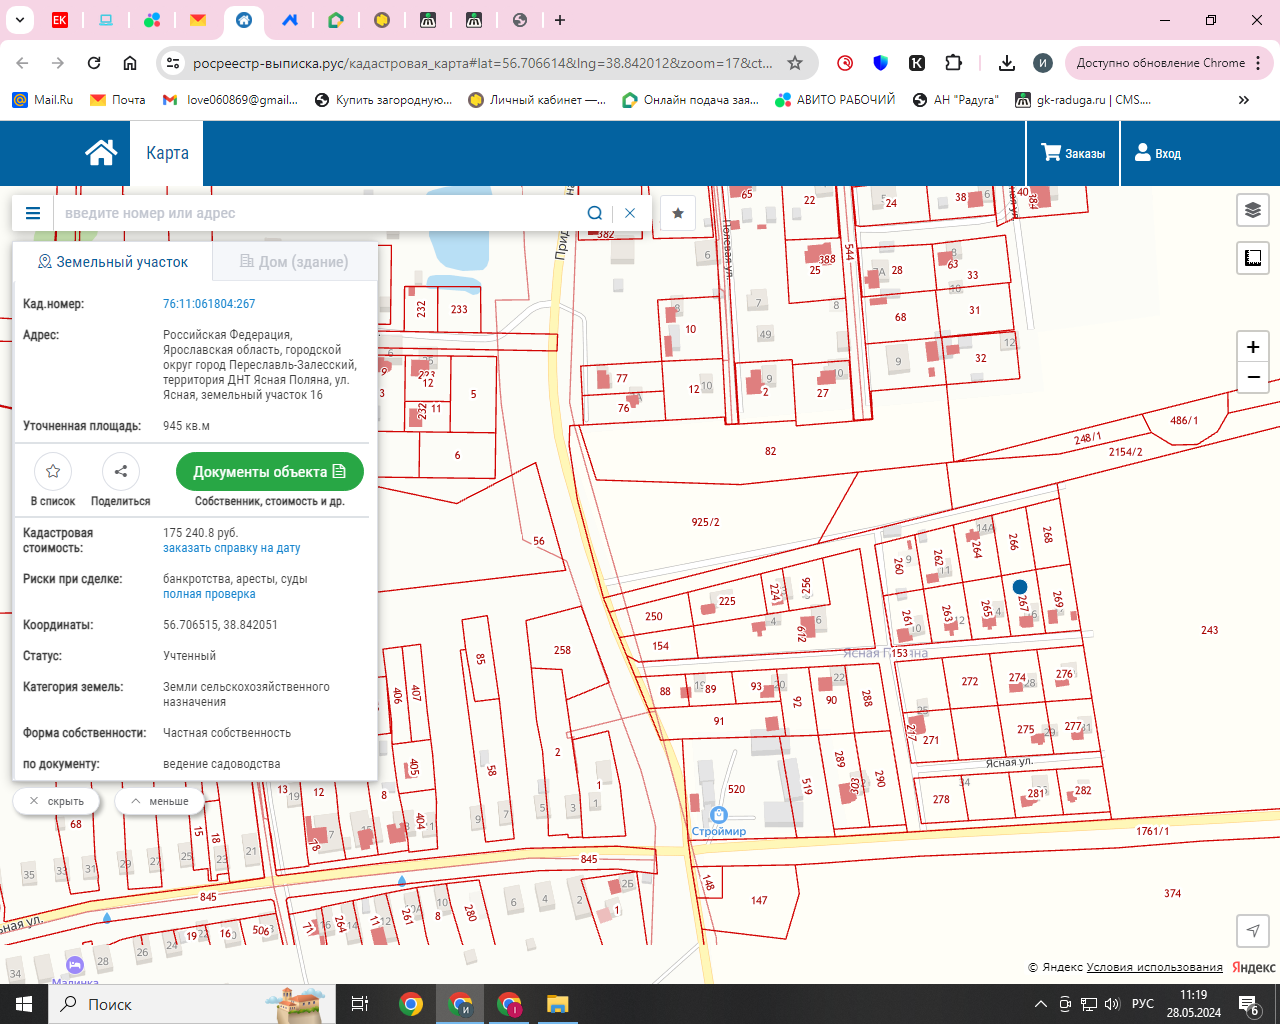Click into the address search input field
The height and width of the screenshot is (1024, 1280).
[320, 213]
